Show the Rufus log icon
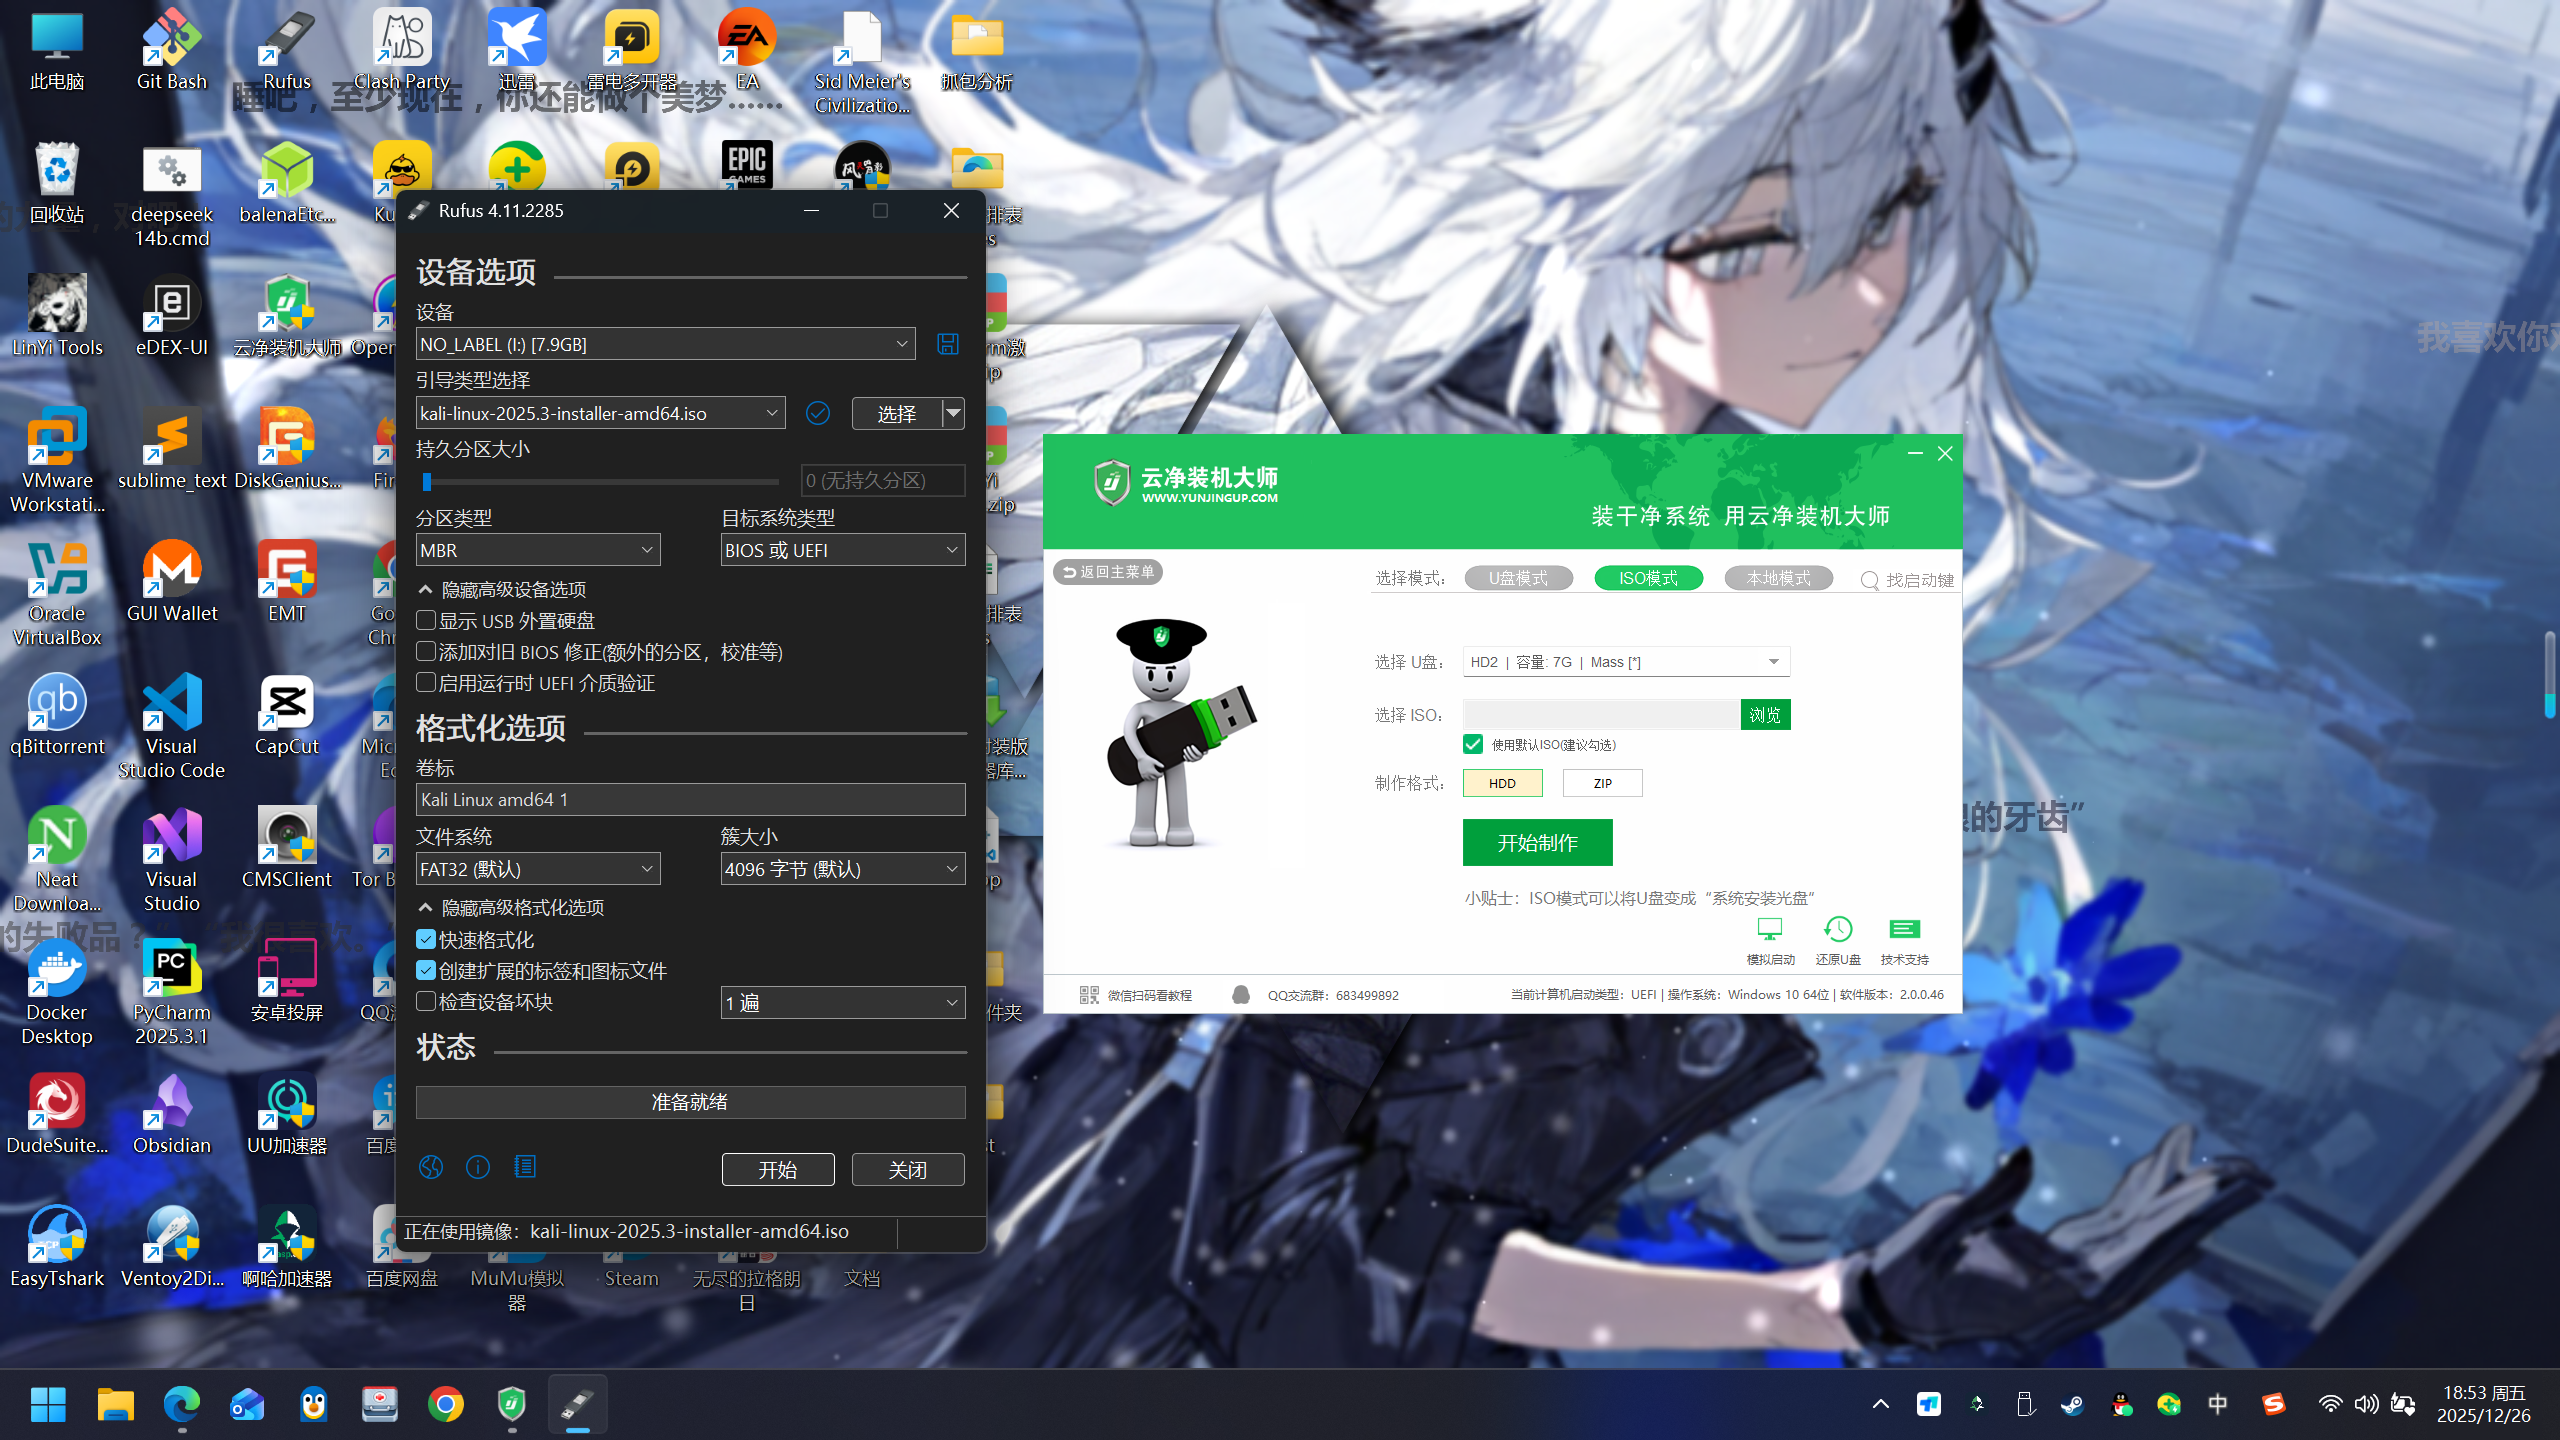Screen dimensions: 2560x1440 [x=525, y=1167]
